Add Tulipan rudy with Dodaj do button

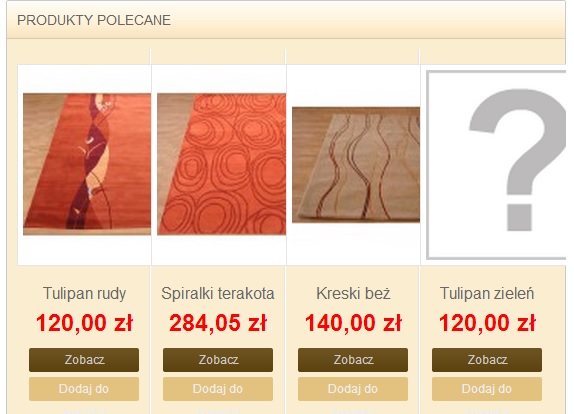84,389
